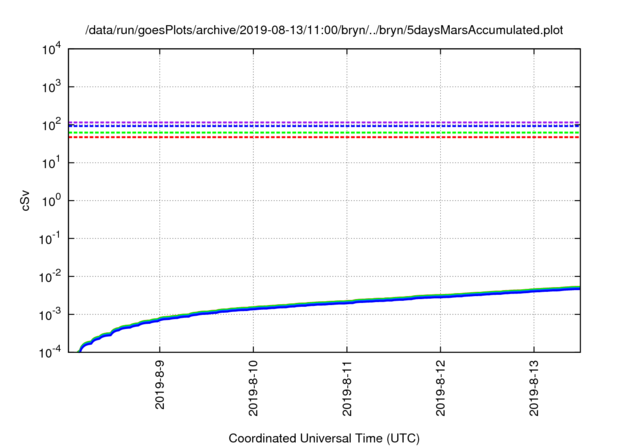The image size is (640, 448).
Task: Click the 2019-8-13 date label
Action: 534,388
